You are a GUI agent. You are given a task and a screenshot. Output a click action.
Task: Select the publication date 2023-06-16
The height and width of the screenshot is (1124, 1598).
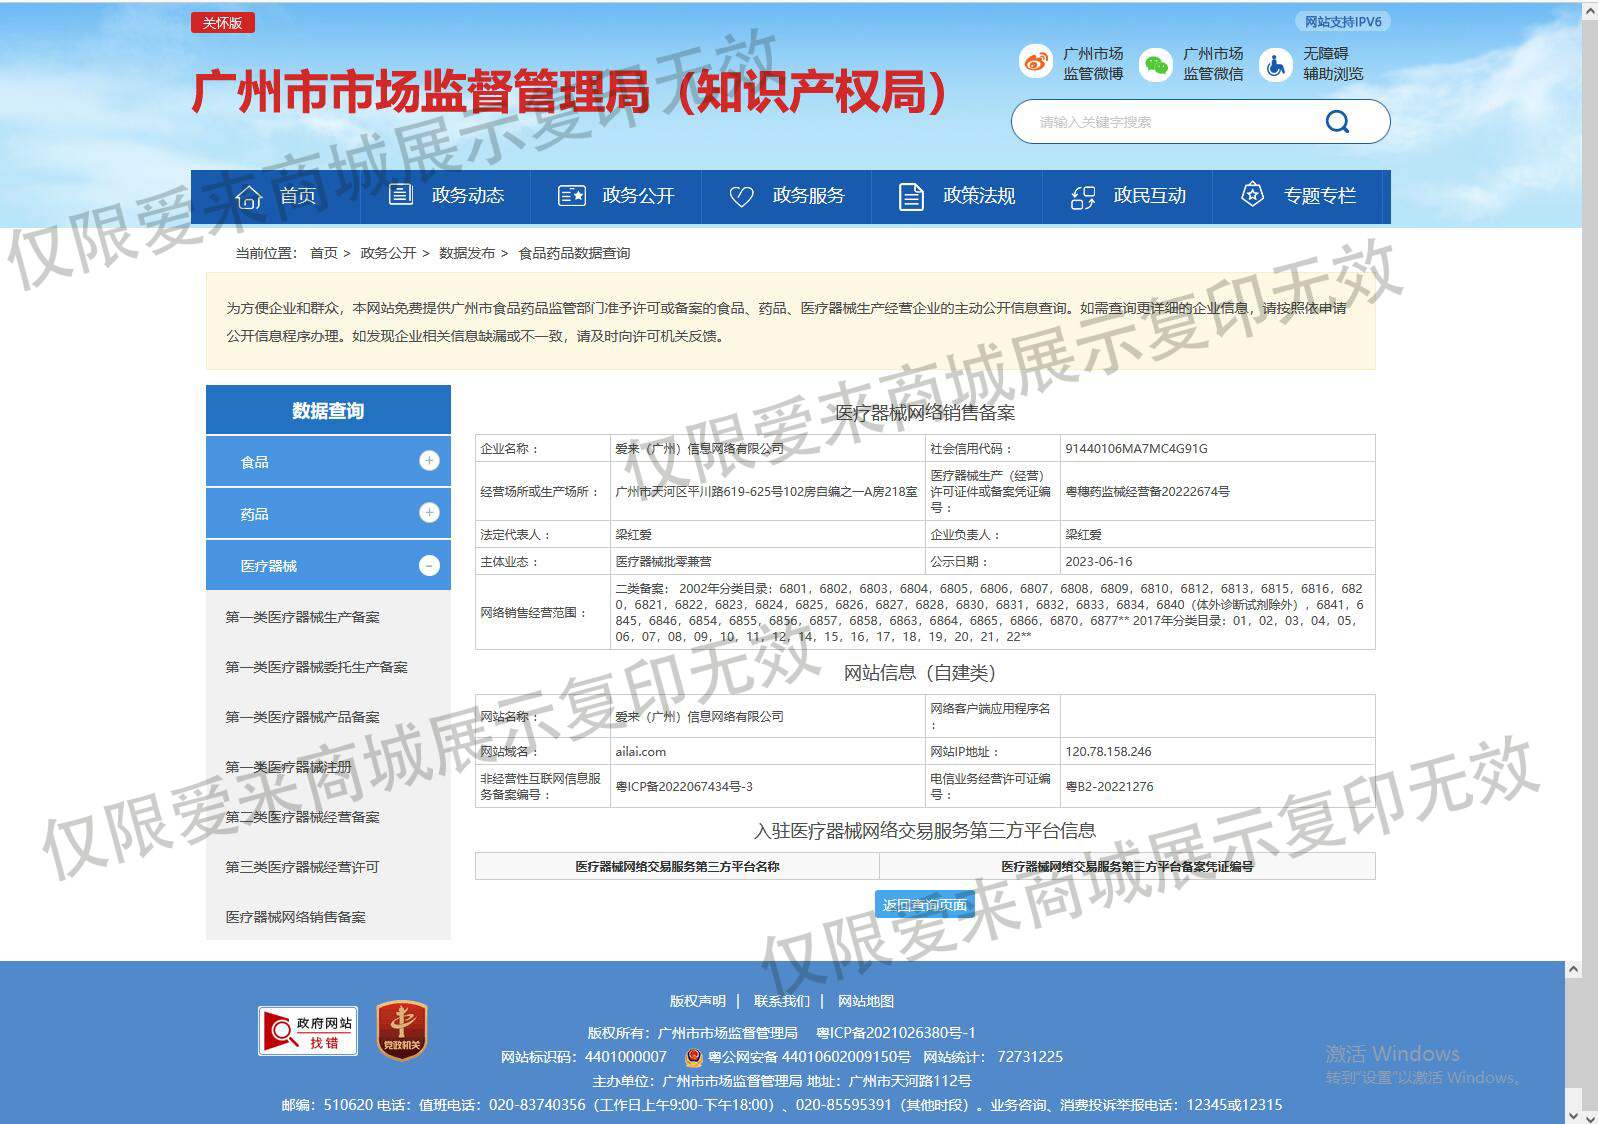click(1099, 562)
